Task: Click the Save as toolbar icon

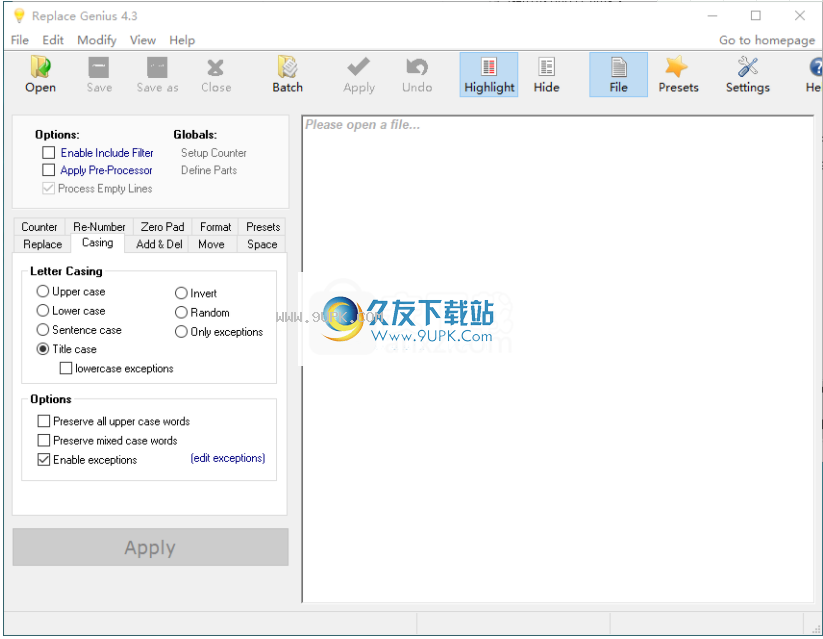Action: pyautogui.click(x=157, y=75)
